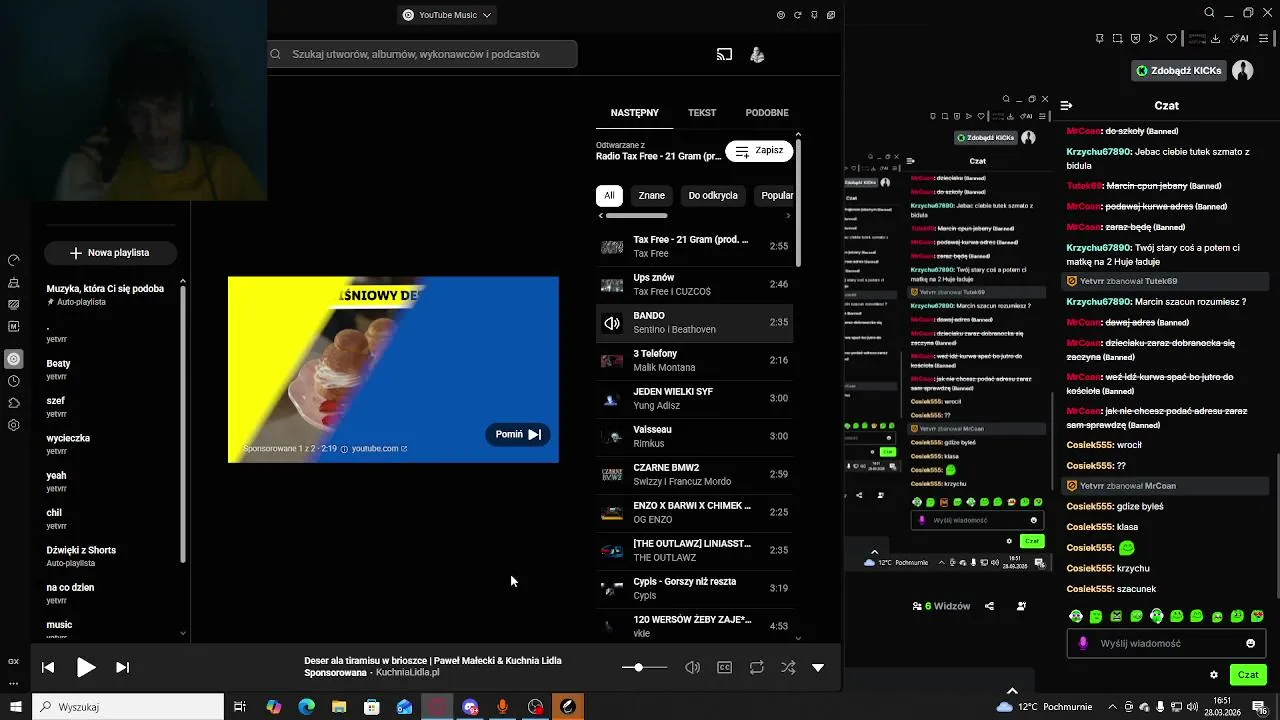
Task: Open YouTube Music account avatar menu
Action: [x=757, y=55]
